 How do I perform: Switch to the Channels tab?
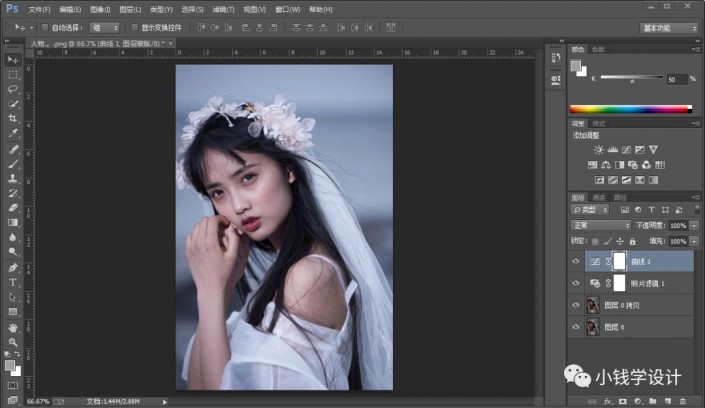coord(599,197)
